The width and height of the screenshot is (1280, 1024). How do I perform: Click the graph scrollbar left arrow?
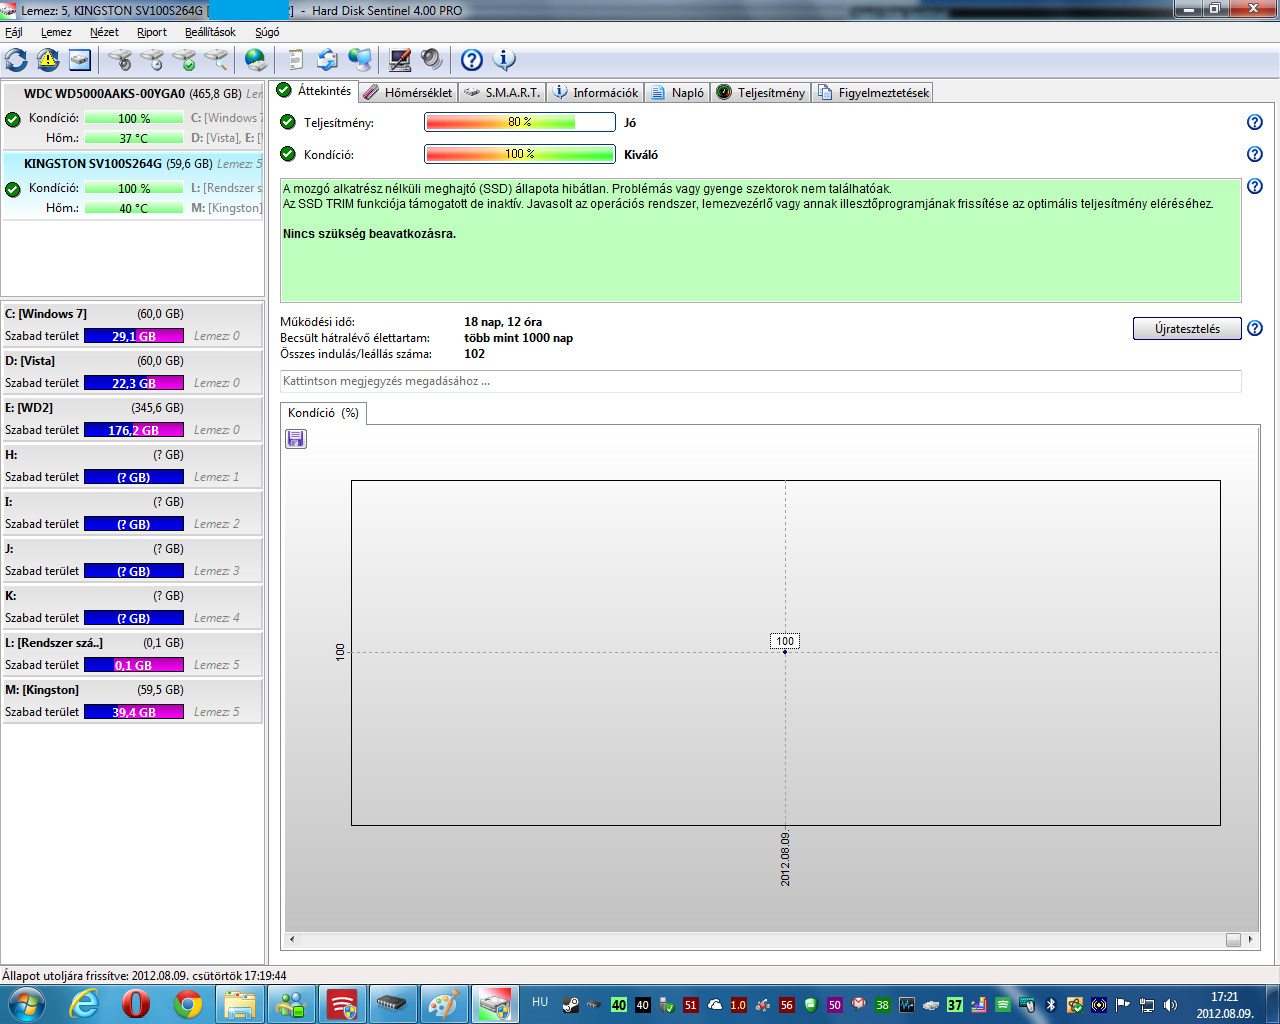pos(292,940)
